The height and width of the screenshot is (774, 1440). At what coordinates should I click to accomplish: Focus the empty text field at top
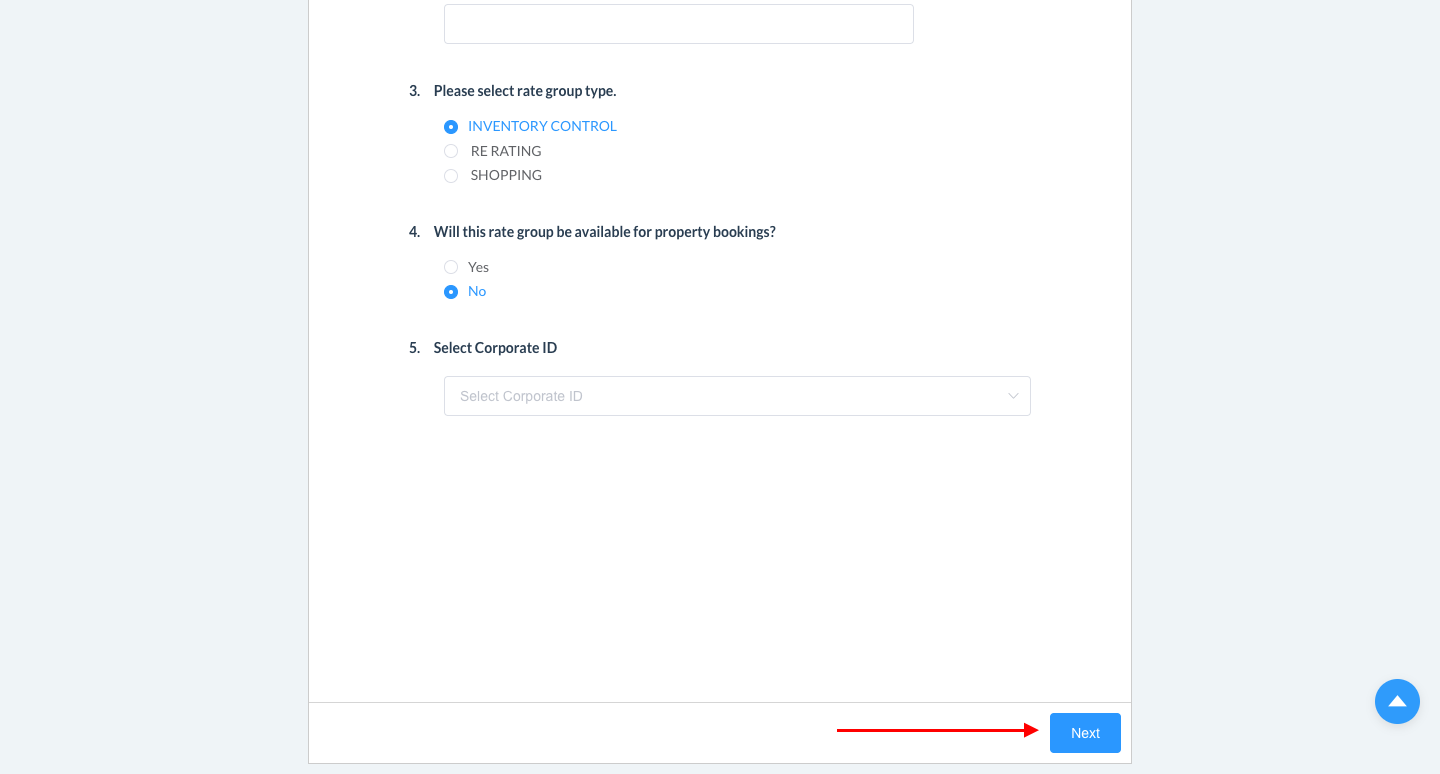678,24
